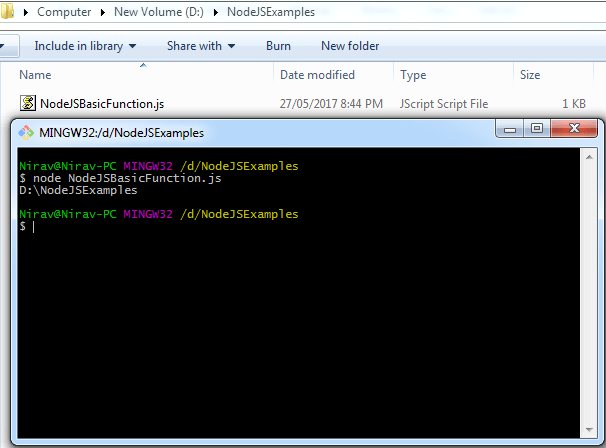This screenshot has height=448, width=606.
Task: Click Burn in the Explorer toolbar
Action: coord(278,46)
